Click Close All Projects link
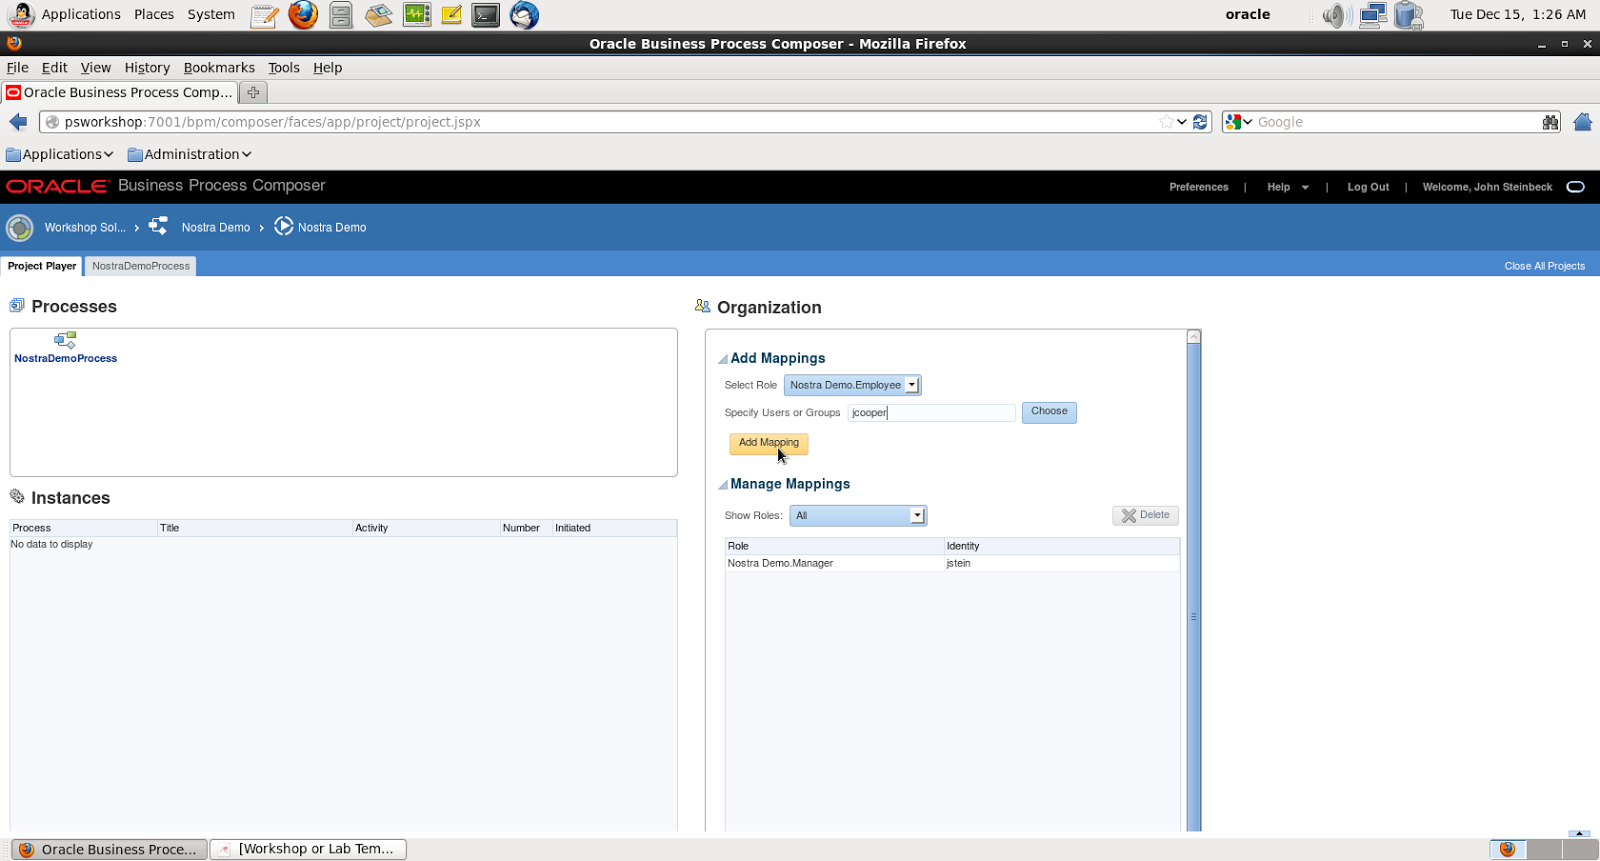Viewport: 1600px width, 861px height. 1545,266
